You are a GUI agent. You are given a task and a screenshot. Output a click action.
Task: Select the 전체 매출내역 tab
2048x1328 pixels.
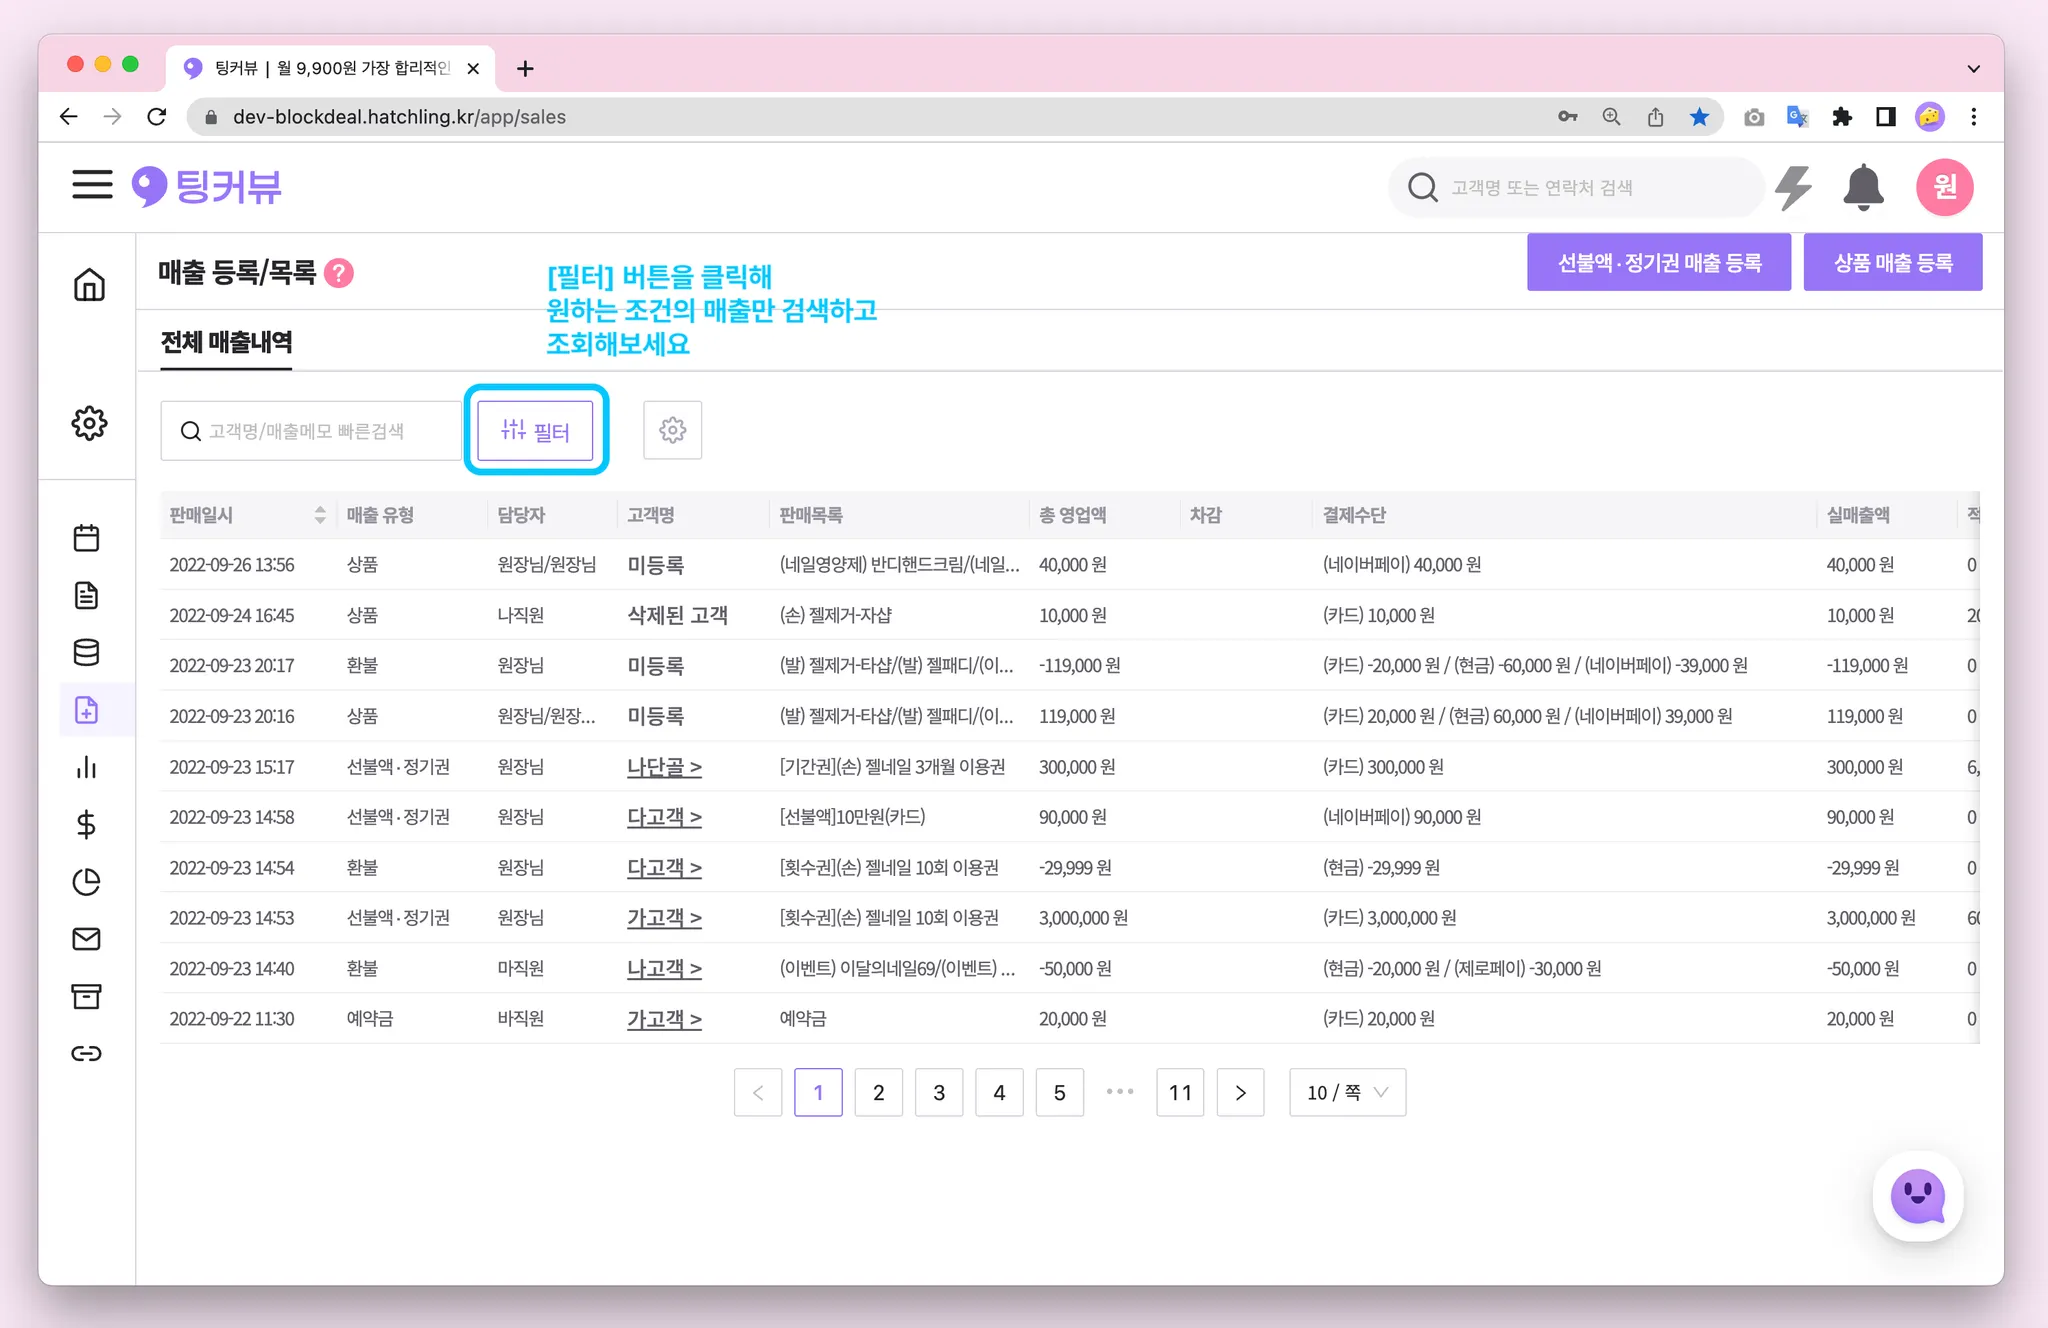(226, 342)
